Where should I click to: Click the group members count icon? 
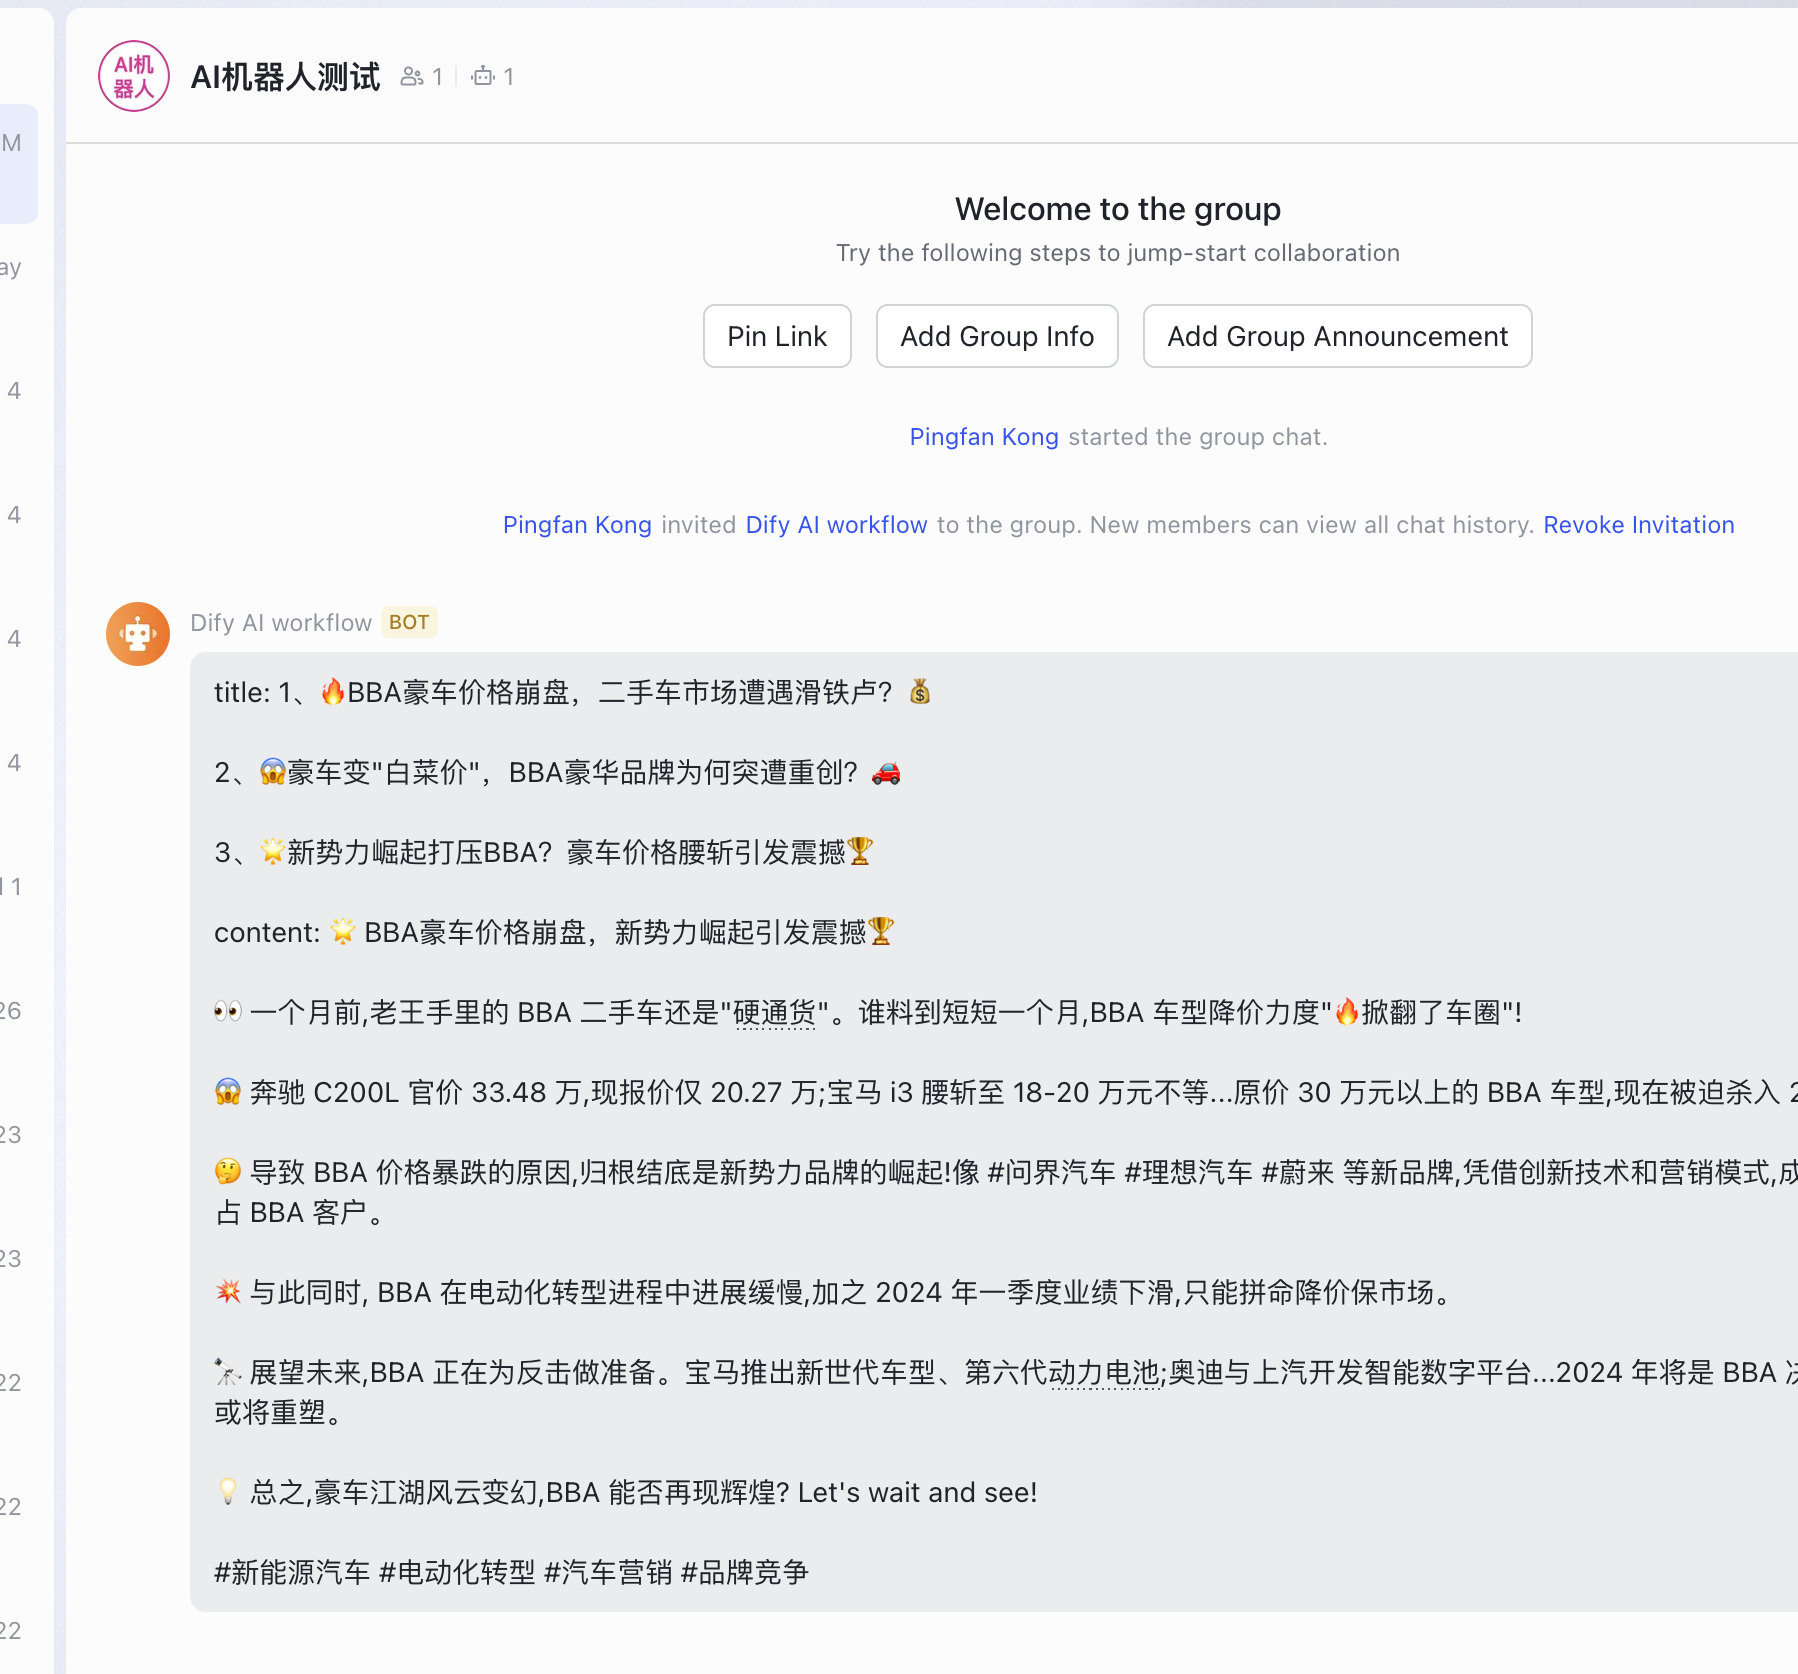pos(411,77)
